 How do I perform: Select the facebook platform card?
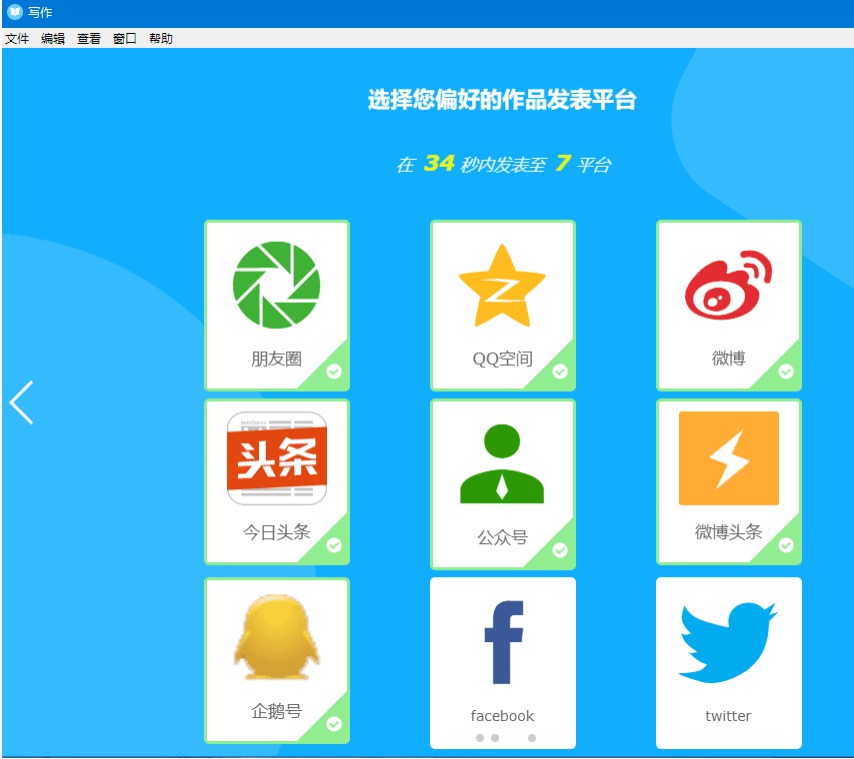[503, 663]
